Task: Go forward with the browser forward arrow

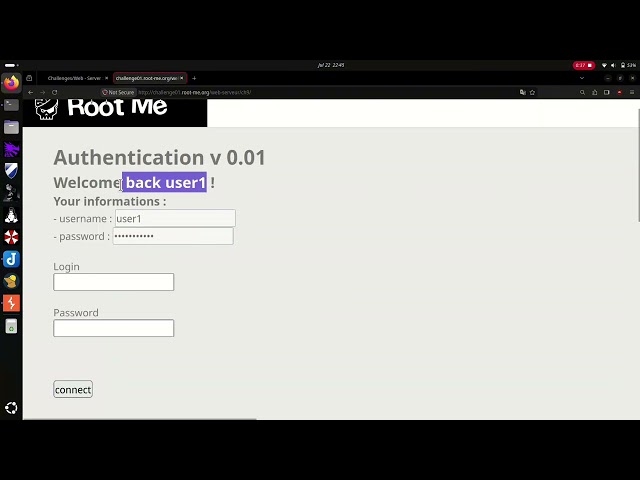Action: [x=42, y=92]
